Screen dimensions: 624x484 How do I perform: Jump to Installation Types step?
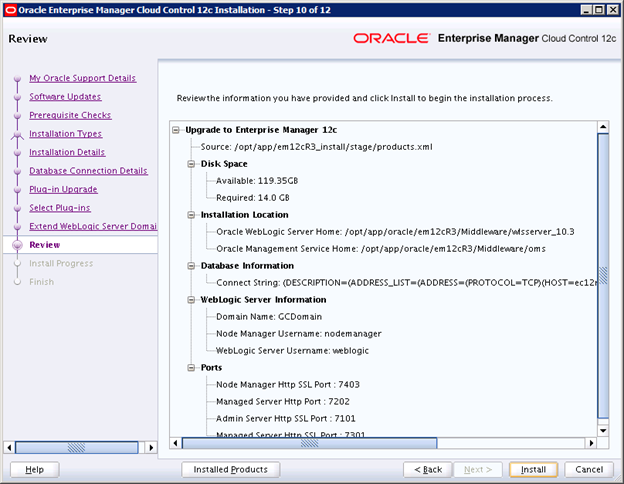[x=66, y=134]
